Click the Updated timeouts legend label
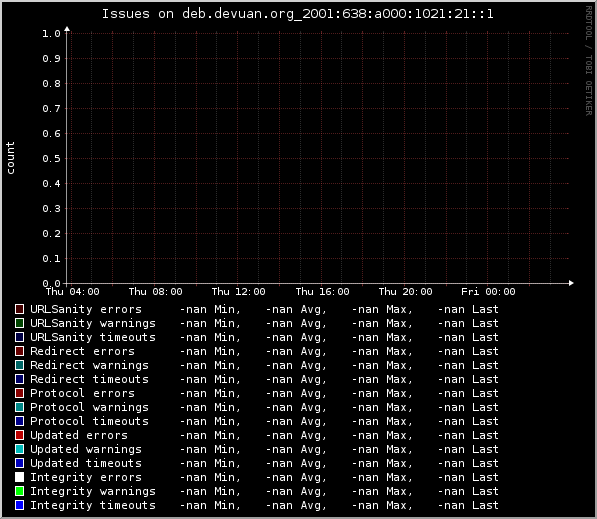The width and height of the screenshot is (597, 519). [86, 463]
